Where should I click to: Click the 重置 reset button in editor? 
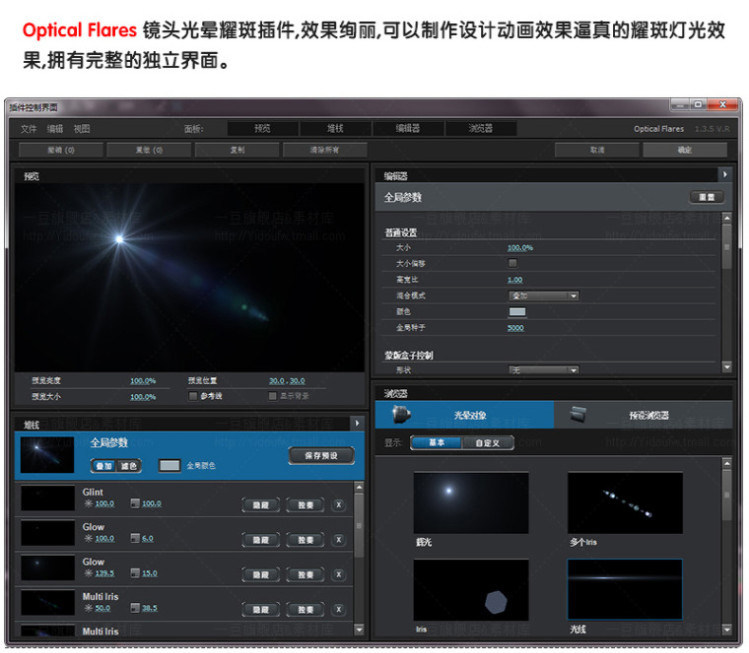[x=707, y=197]
